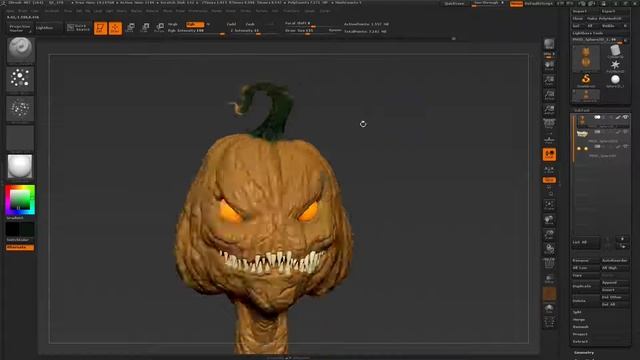Click the Solo mode icon
Image resolution: width=640 pixels, height=360 pixels.
[549, 309]
